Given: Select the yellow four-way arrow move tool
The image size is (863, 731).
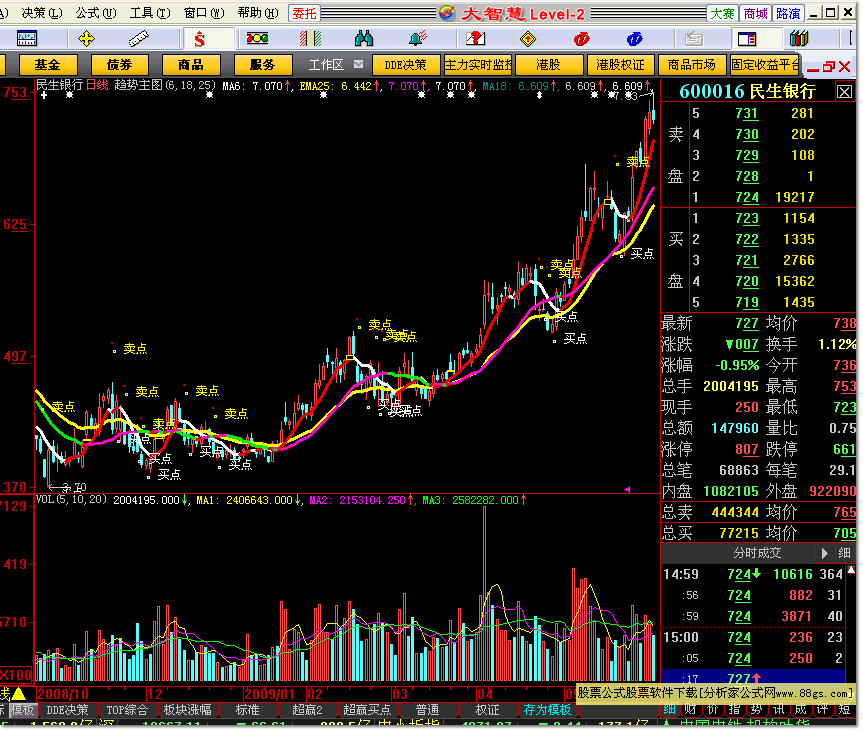Looking at the screenshot, I should click(x=86, y=39).
